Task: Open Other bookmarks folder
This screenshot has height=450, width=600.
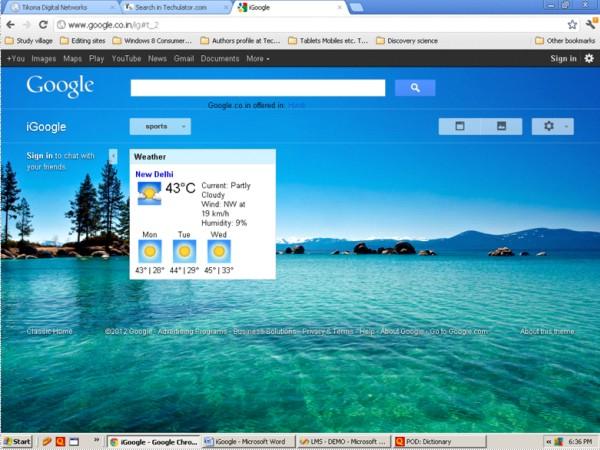Action: [565, 41]
